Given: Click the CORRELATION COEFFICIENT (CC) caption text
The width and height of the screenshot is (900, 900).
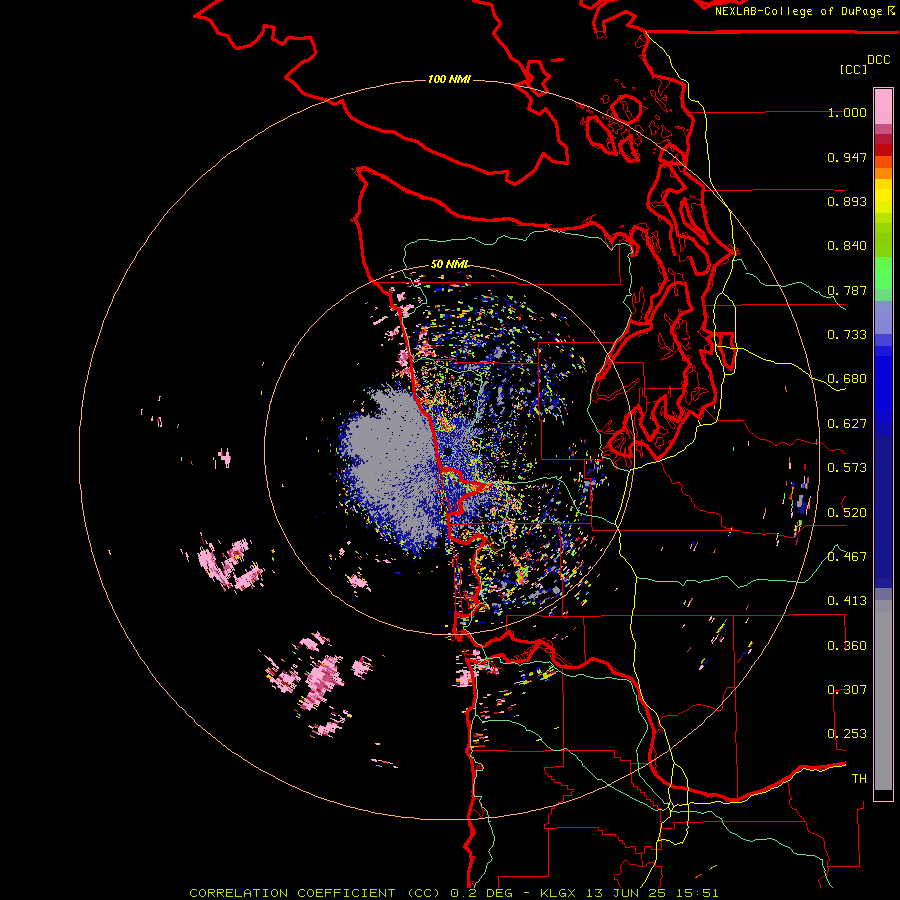Looking at the screenshot, I should 315,893.
